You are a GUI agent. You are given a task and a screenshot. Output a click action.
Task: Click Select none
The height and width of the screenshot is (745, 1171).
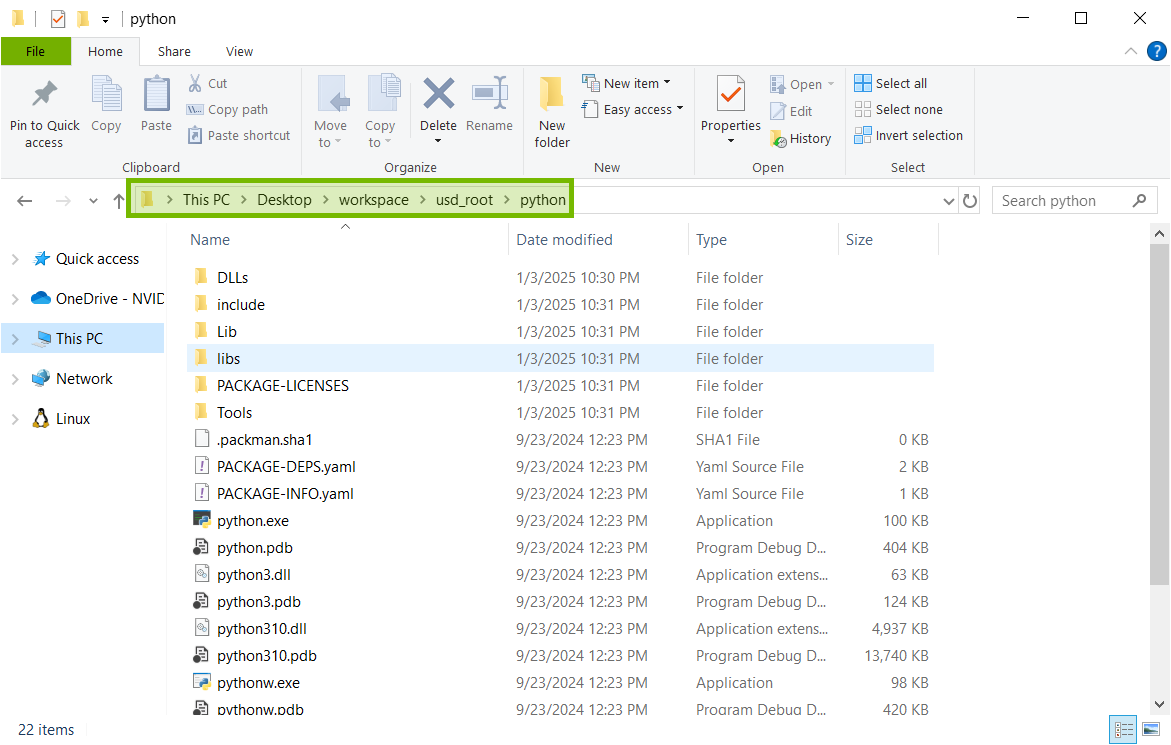(x=898, y=110)
